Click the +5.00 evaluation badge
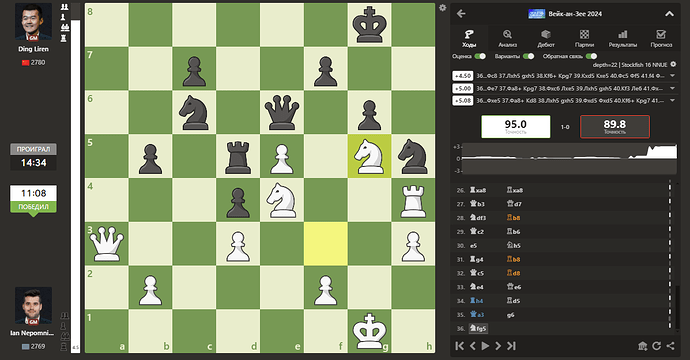This screenshot has width=690, height=360. pyautogui.click(x=462, y=88)
